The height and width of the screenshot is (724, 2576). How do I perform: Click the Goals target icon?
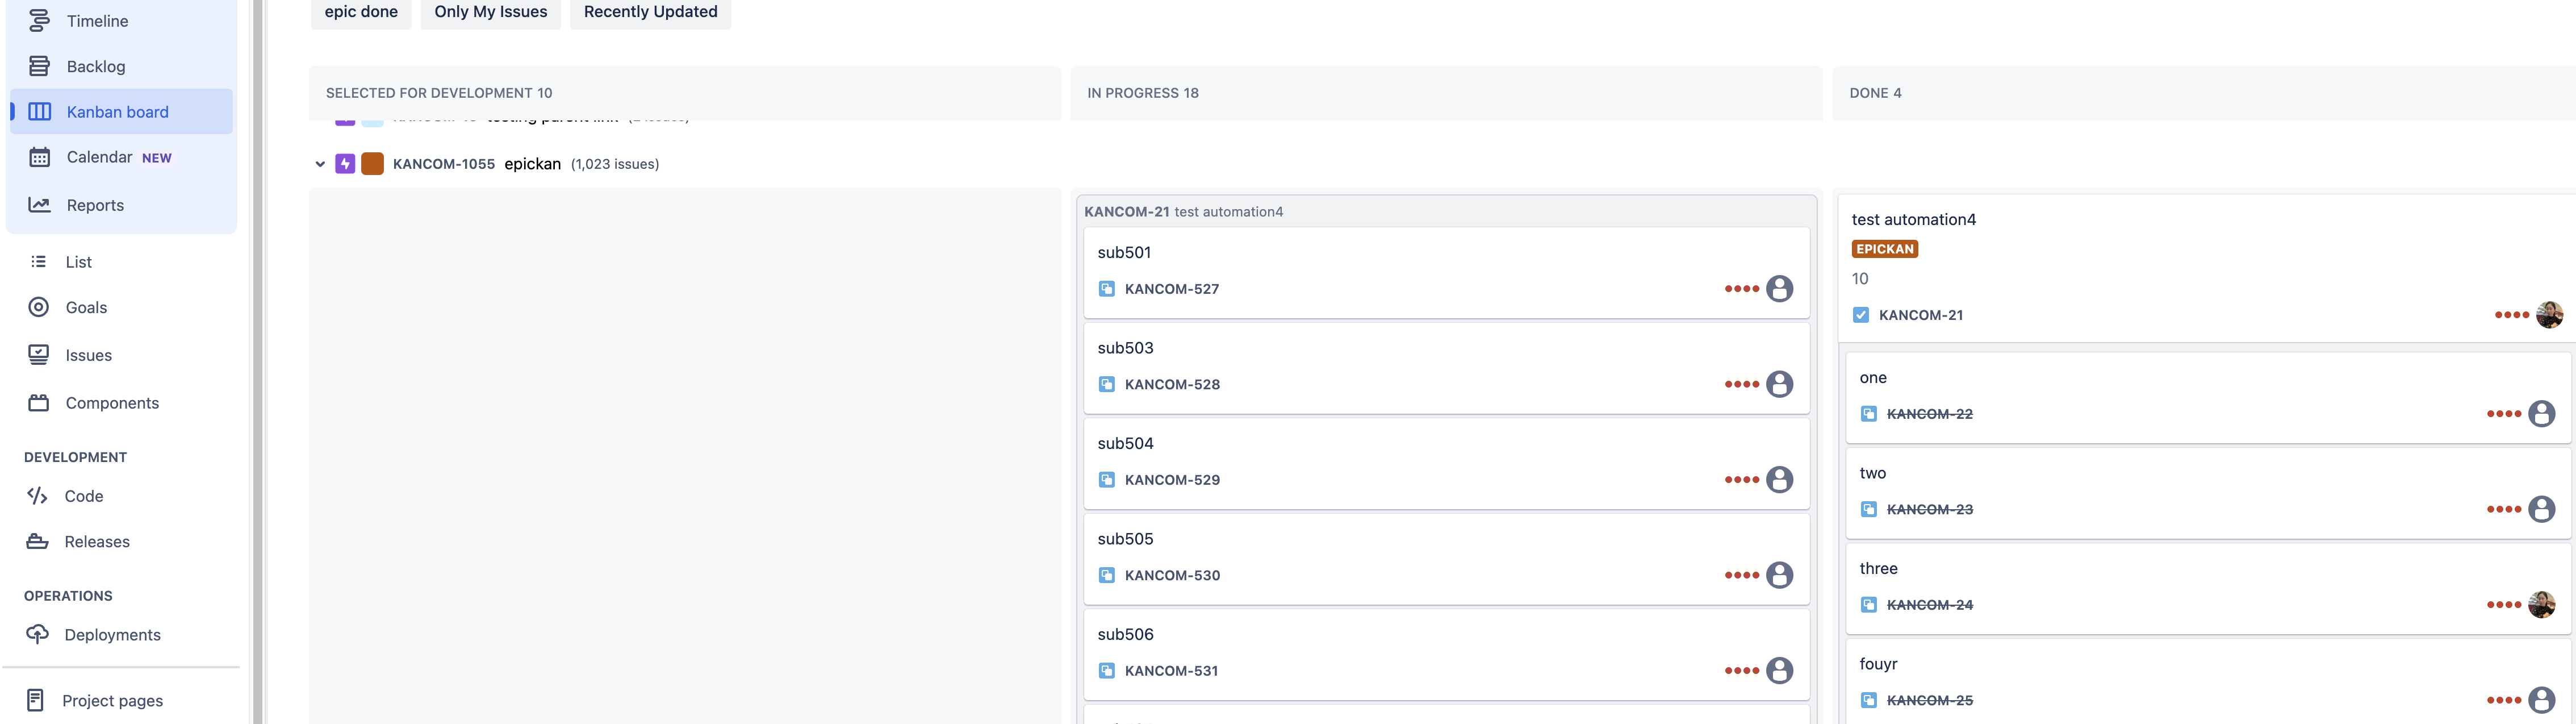(x=39, y=307)
